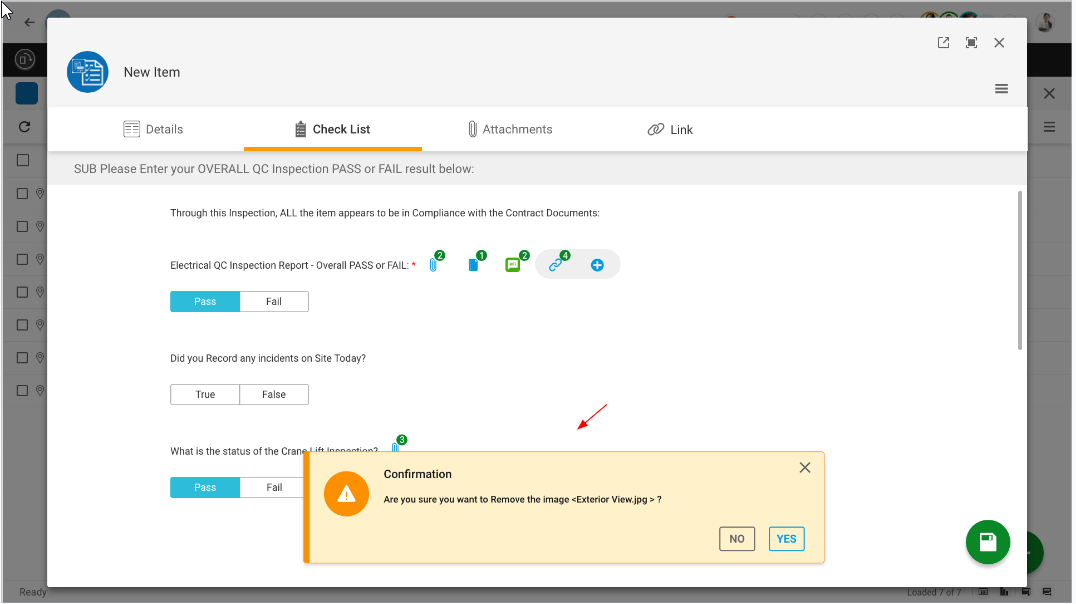Click the back arrow in background window
The width and height of the screenshot is (1076, 604).
tap(30, 22)
